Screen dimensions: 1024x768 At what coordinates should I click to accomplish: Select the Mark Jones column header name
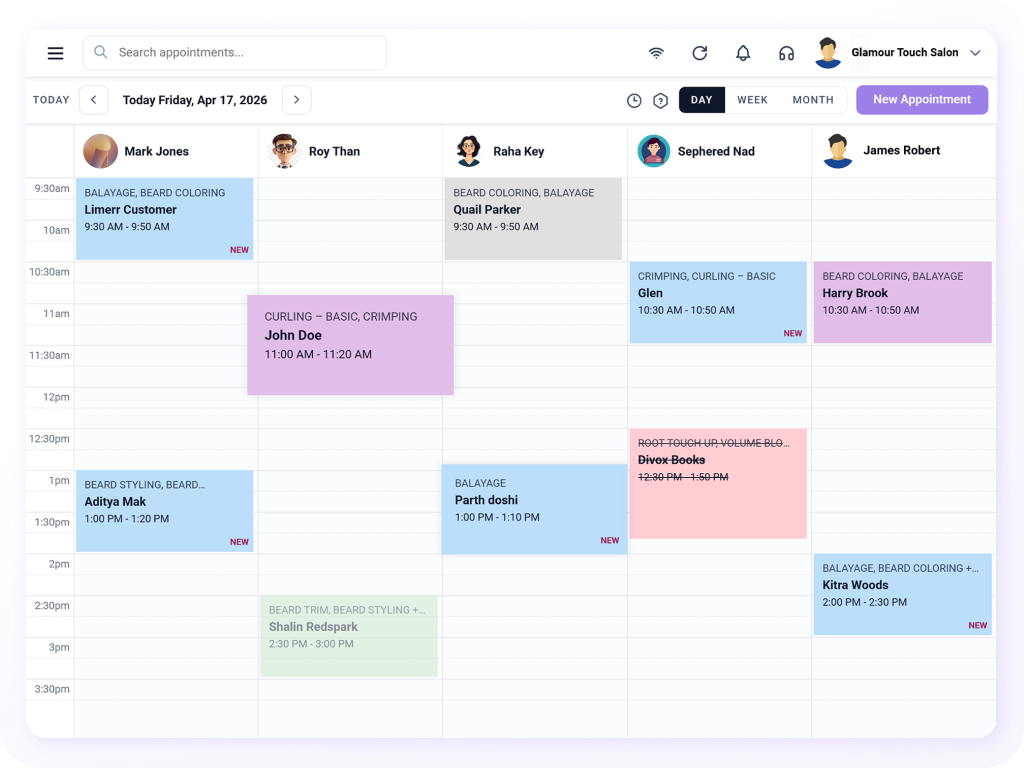(157, 152)
